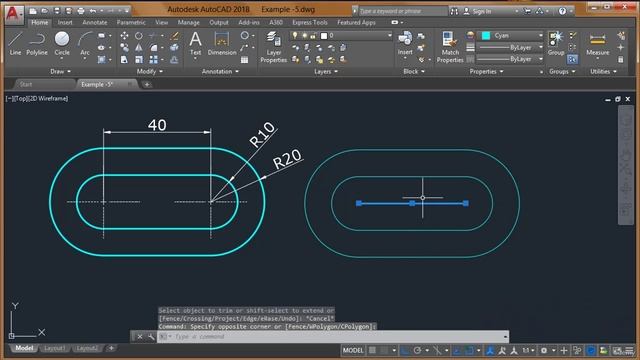Click the white layer color swatch

tap(324, 36)
